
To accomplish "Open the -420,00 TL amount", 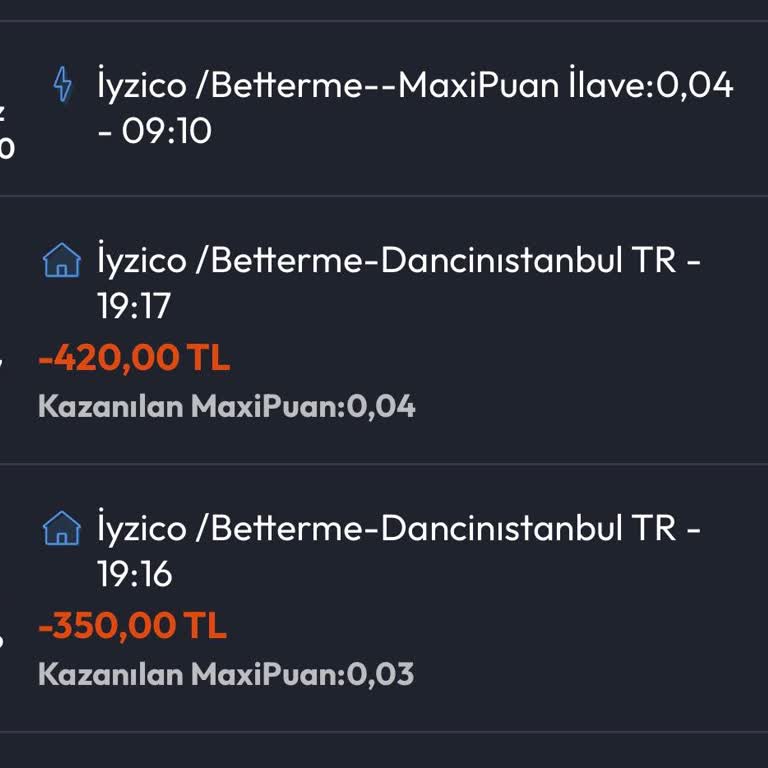I will point(134,357).
